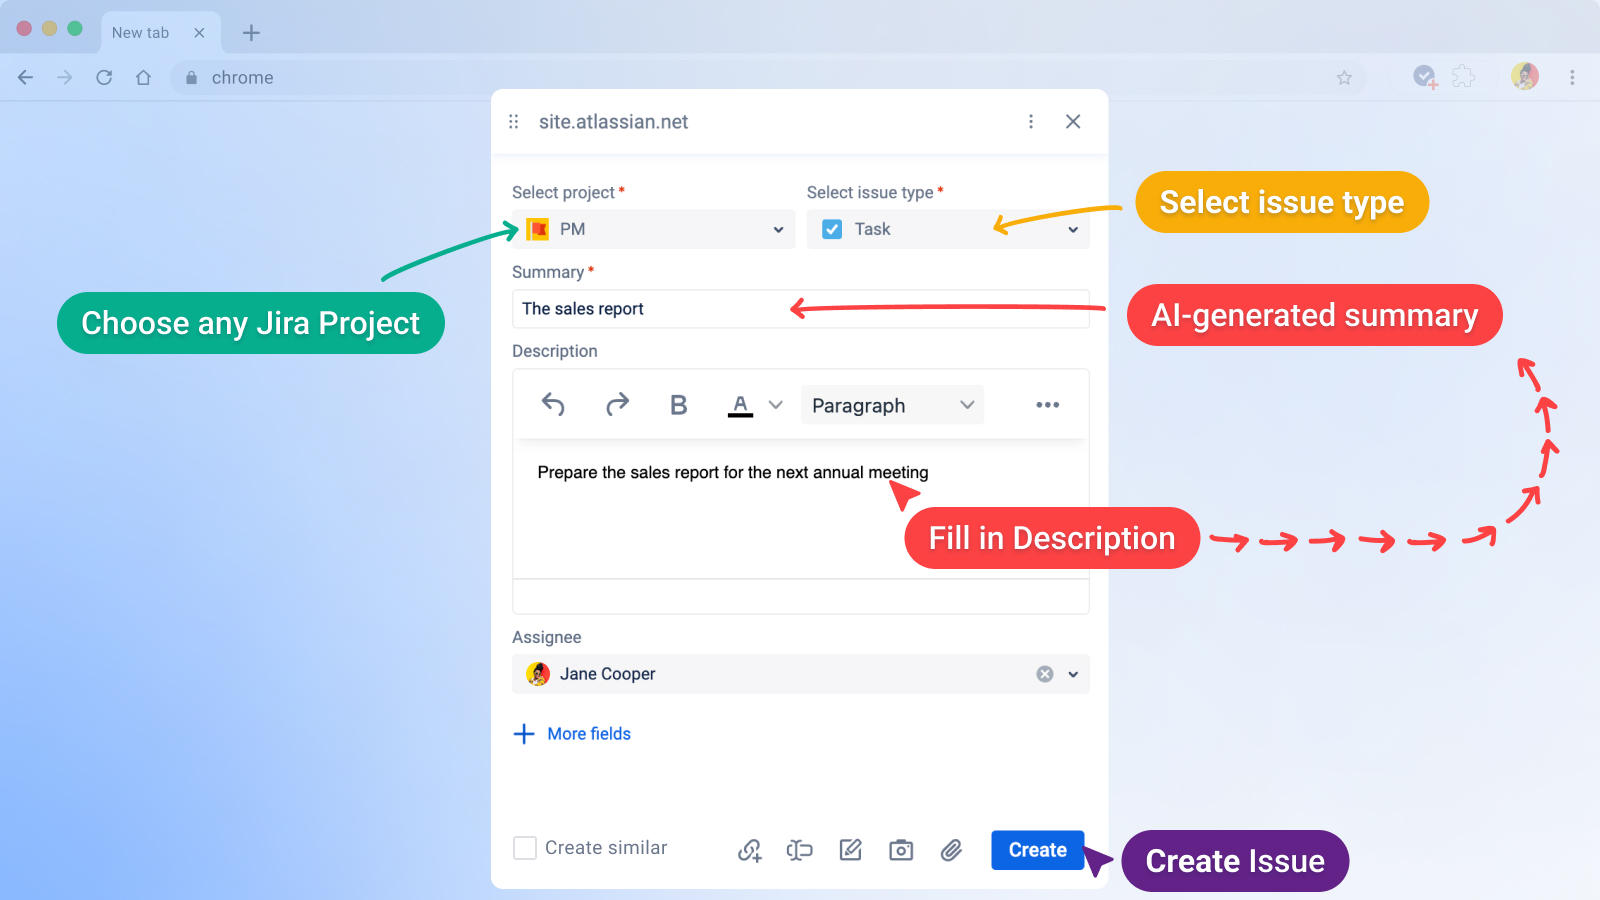1600x900 pixels.
Task: Go to the browser home page icon
Action: coord(143,77)
